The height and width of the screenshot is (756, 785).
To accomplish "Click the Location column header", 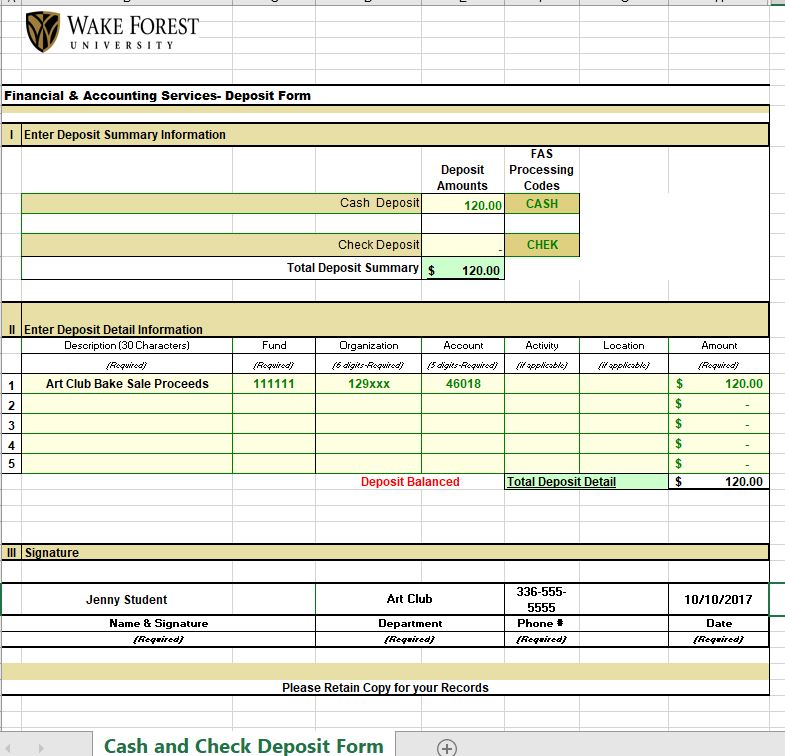I will [624, 345].
